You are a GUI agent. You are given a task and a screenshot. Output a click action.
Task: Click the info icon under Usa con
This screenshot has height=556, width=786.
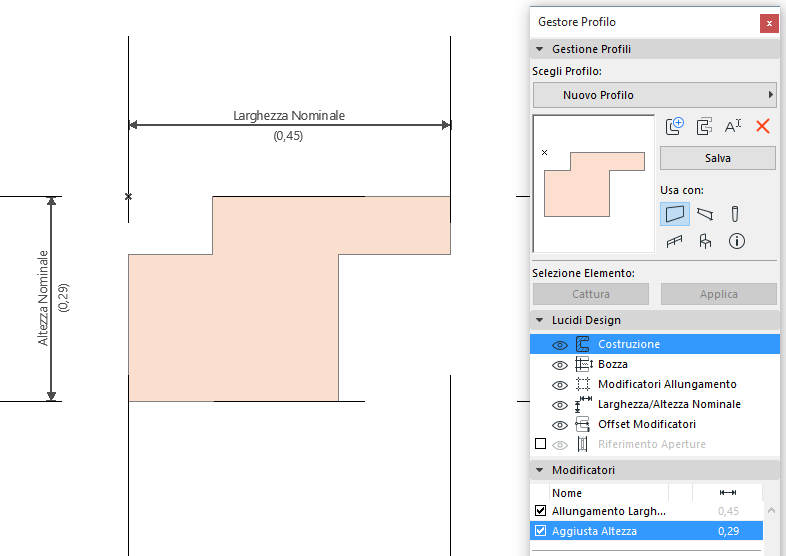736,242
